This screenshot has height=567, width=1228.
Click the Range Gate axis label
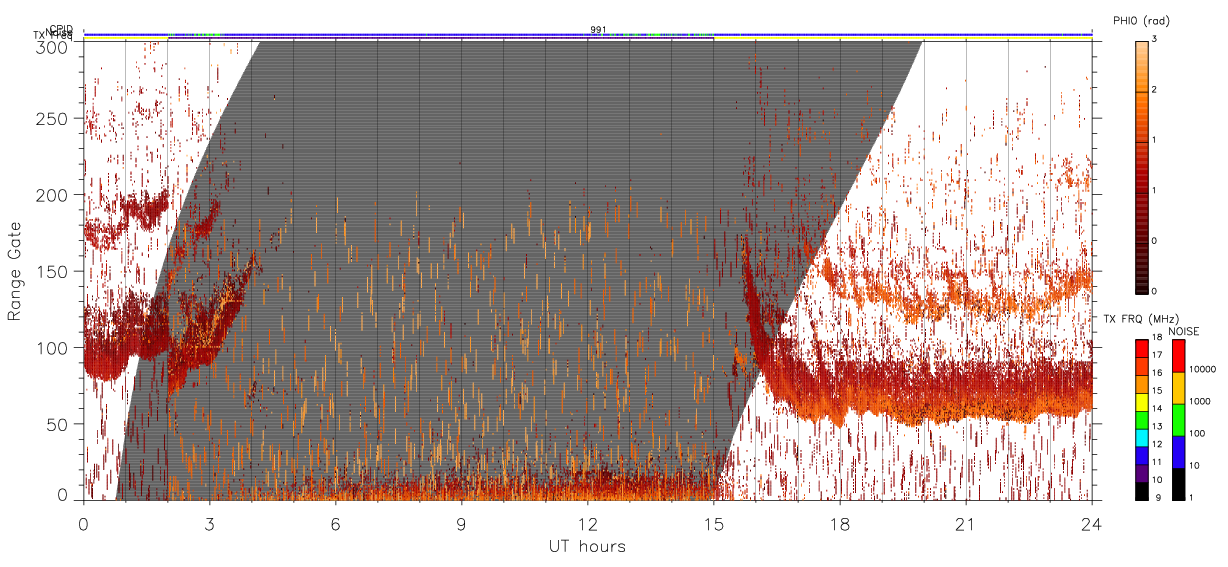tap(14, 270)
